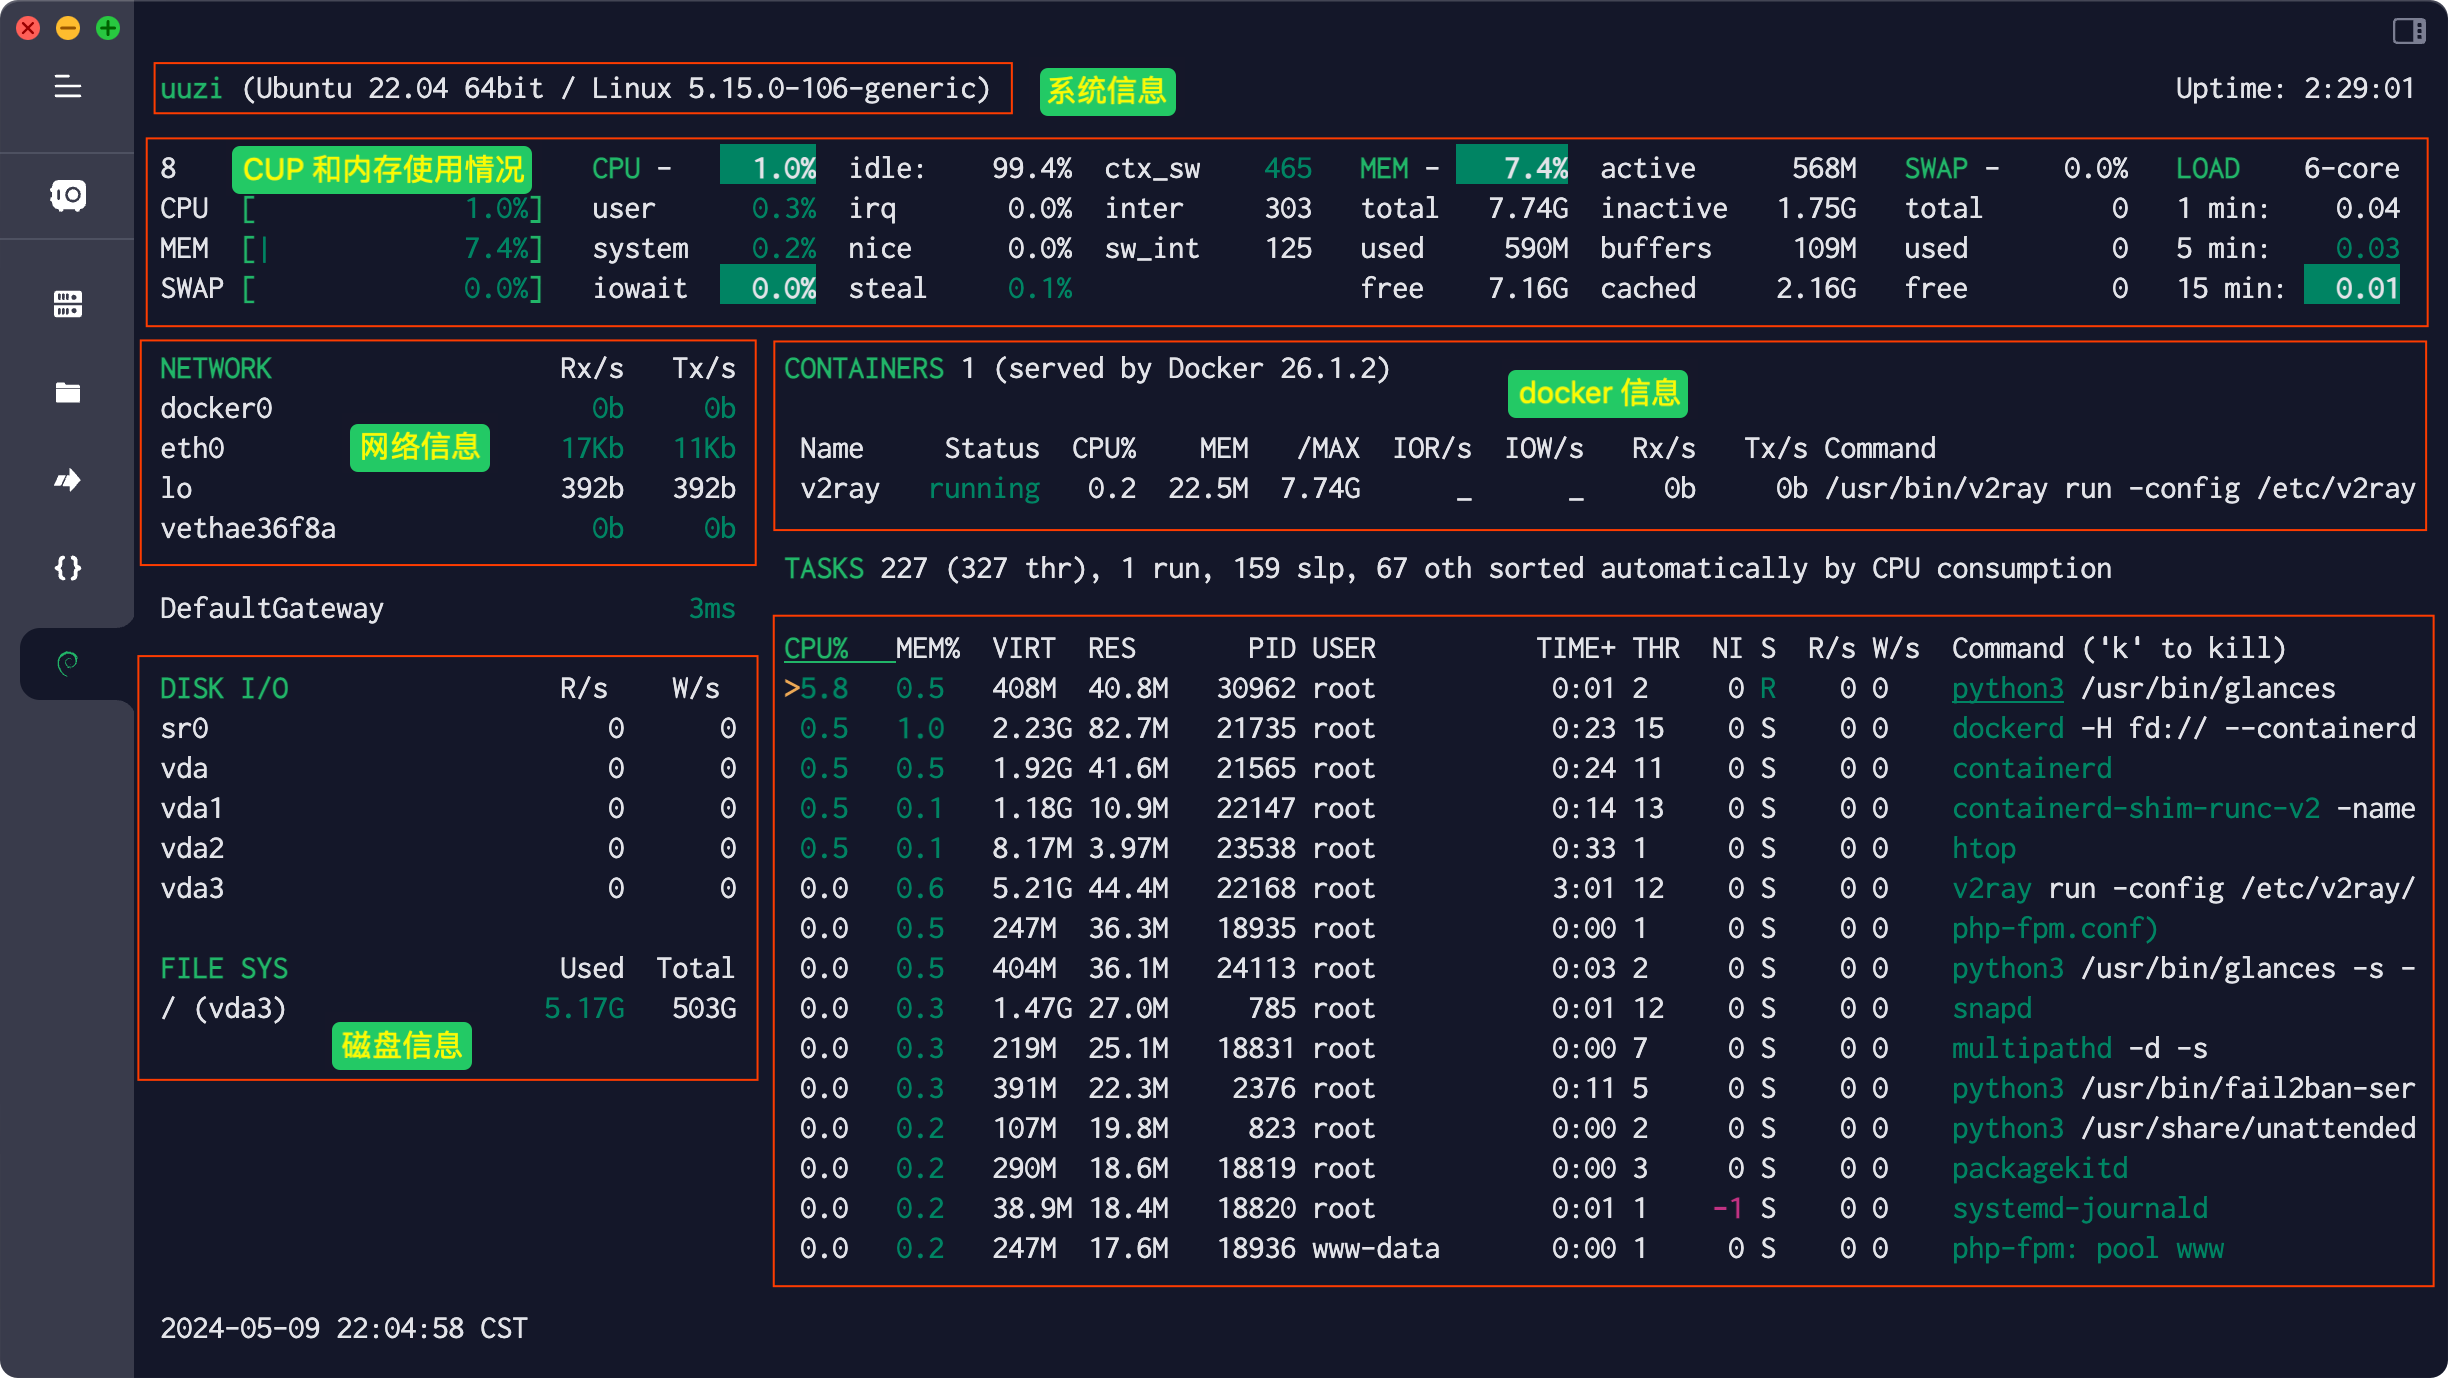Select the 'containerd-shim-runc-v2' process command
The image size is (2448, 1378).
pyautogui.click(x=2136, y=808)
